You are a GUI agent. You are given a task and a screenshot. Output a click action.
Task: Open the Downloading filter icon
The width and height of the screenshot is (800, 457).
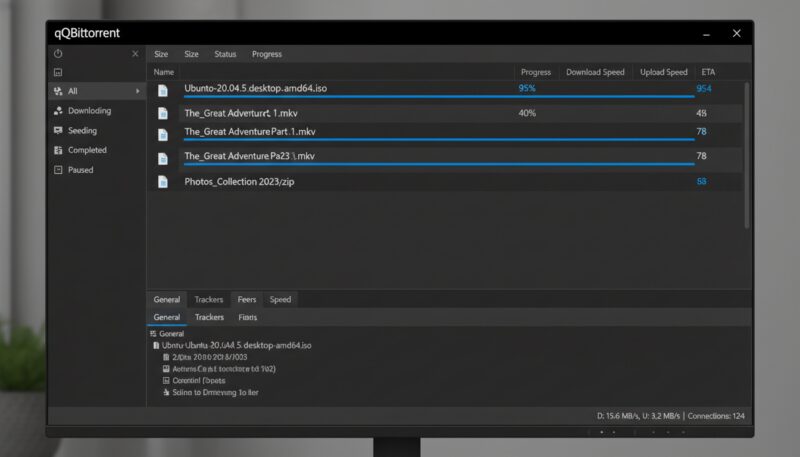tap(58, 111)
